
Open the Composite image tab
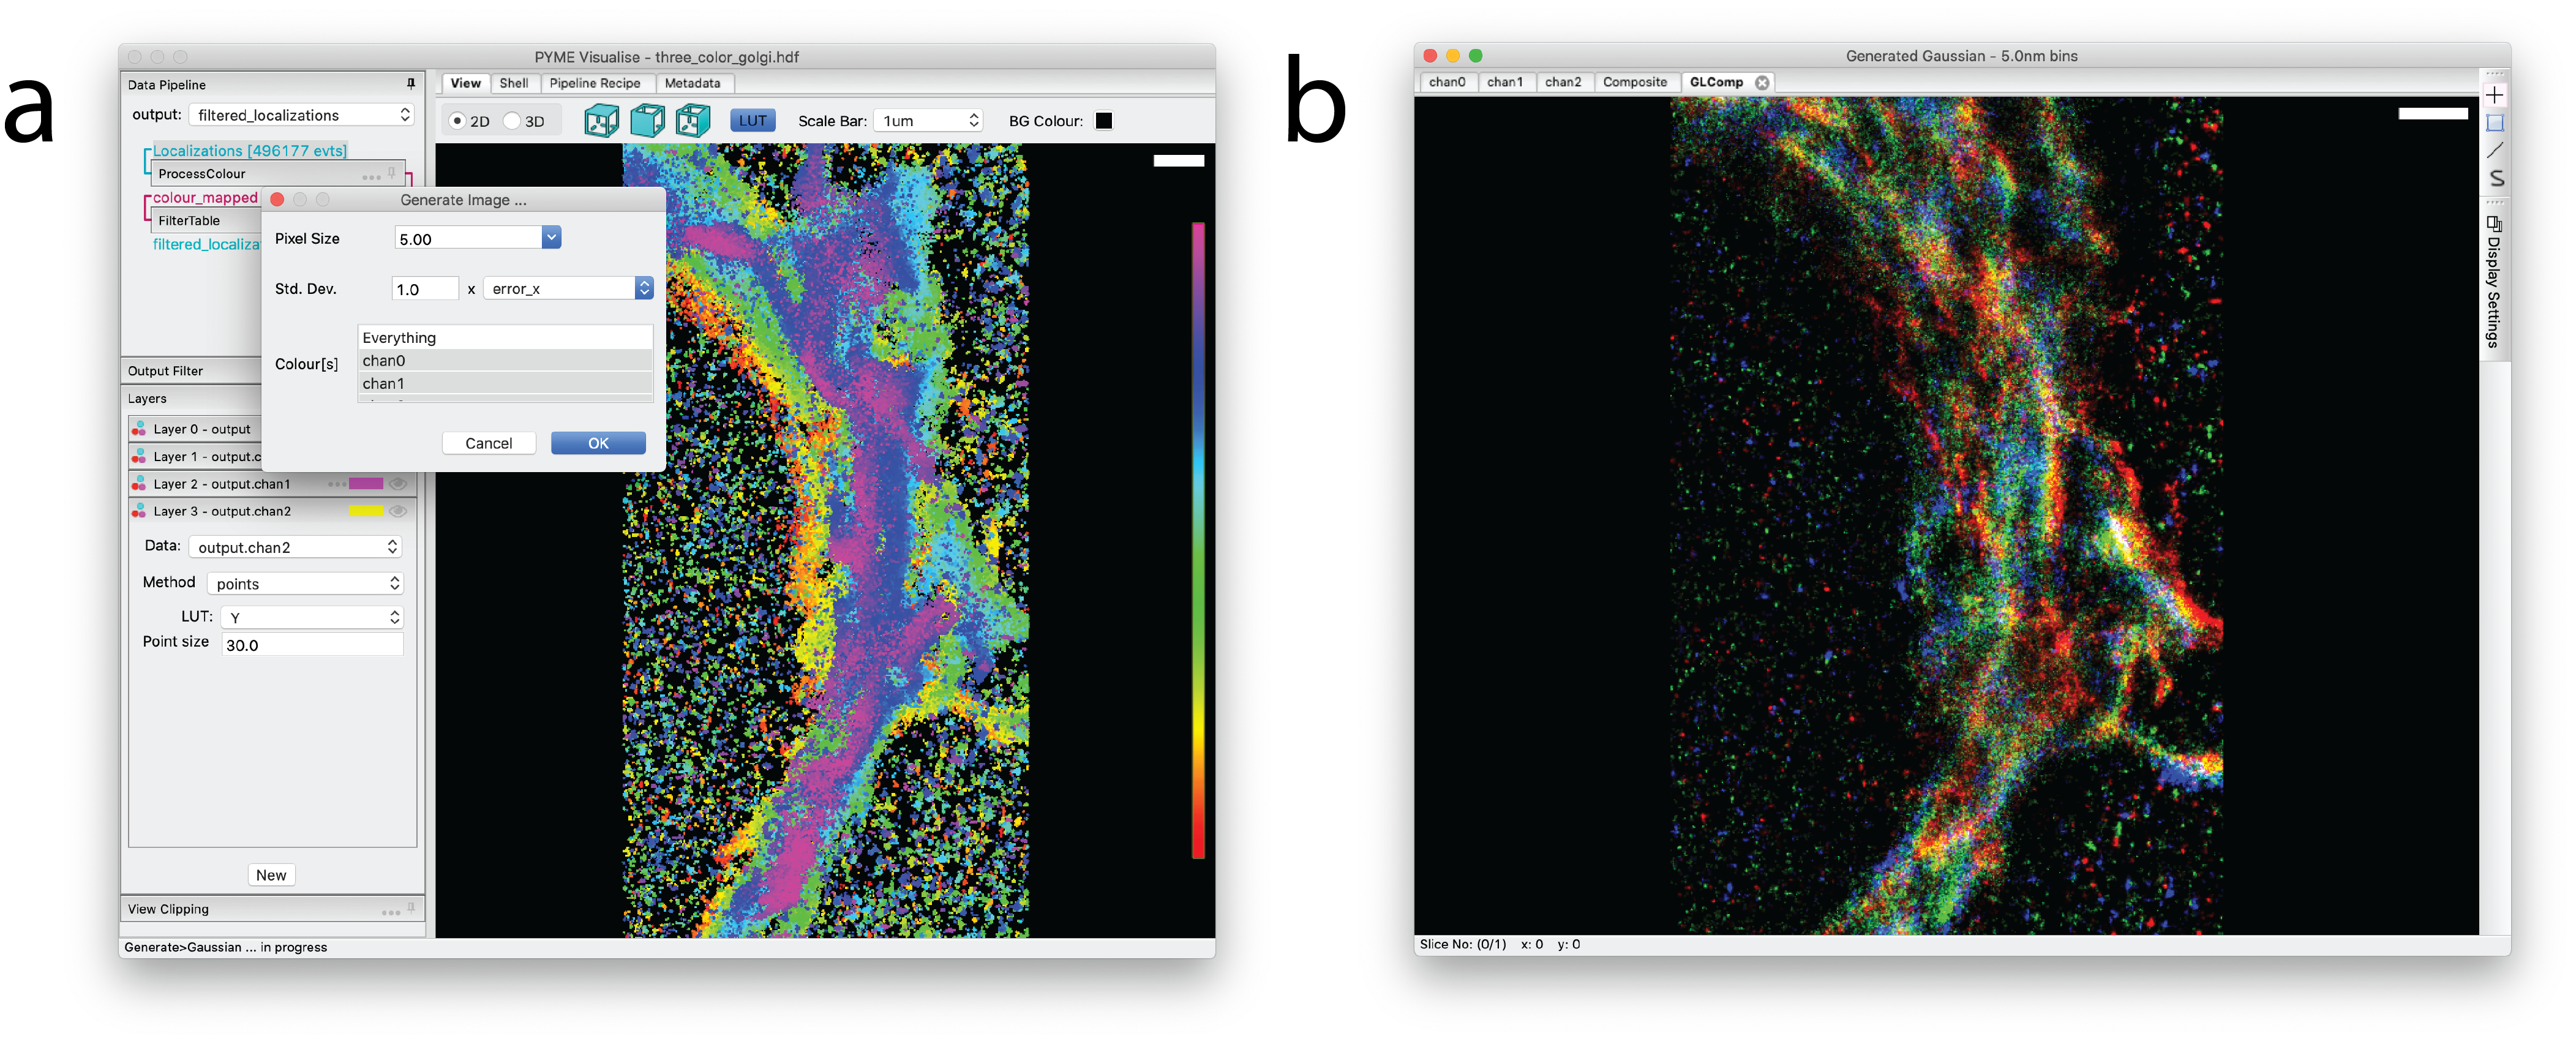tap(1634, 82)
